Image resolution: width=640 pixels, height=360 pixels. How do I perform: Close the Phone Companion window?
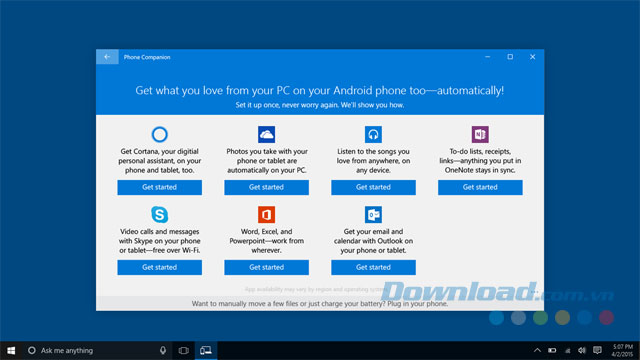coord(533,57)
